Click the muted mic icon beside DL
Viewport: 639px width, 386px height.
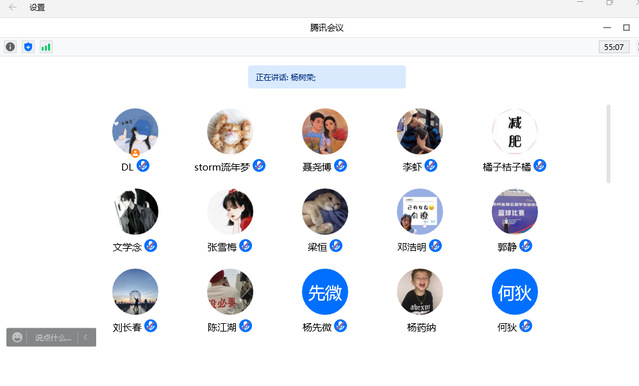pyautogui.click(x=143, y=165)
